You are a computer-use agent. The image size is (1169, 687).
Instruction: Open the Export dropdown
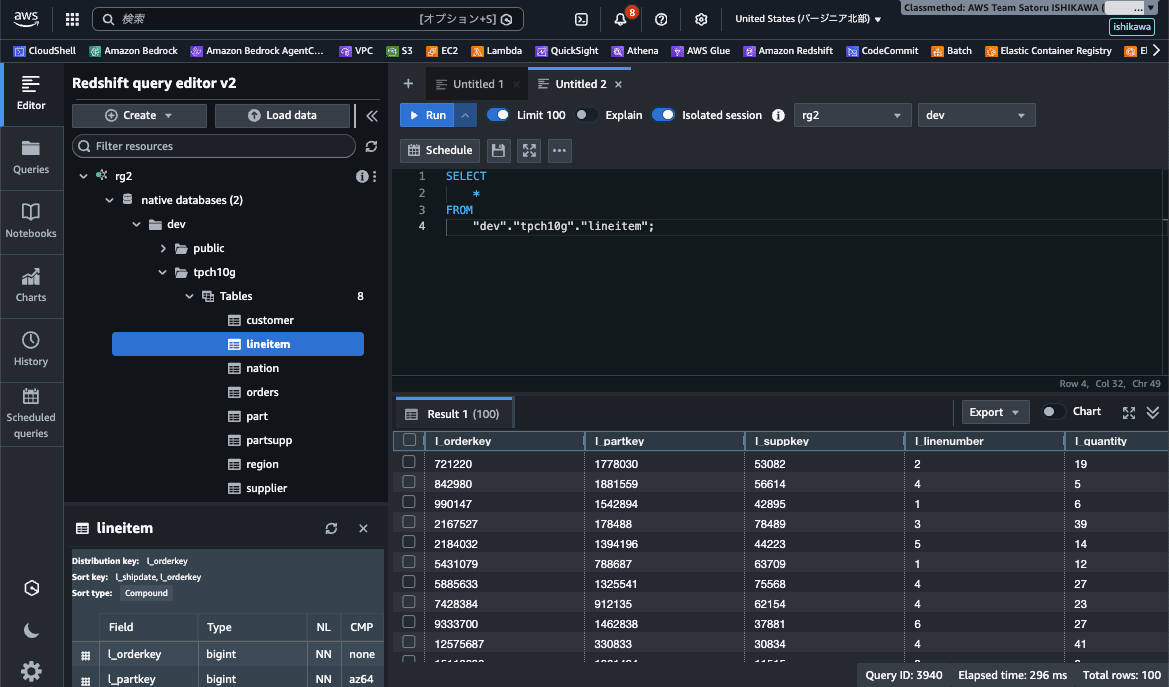pos(995,412)
